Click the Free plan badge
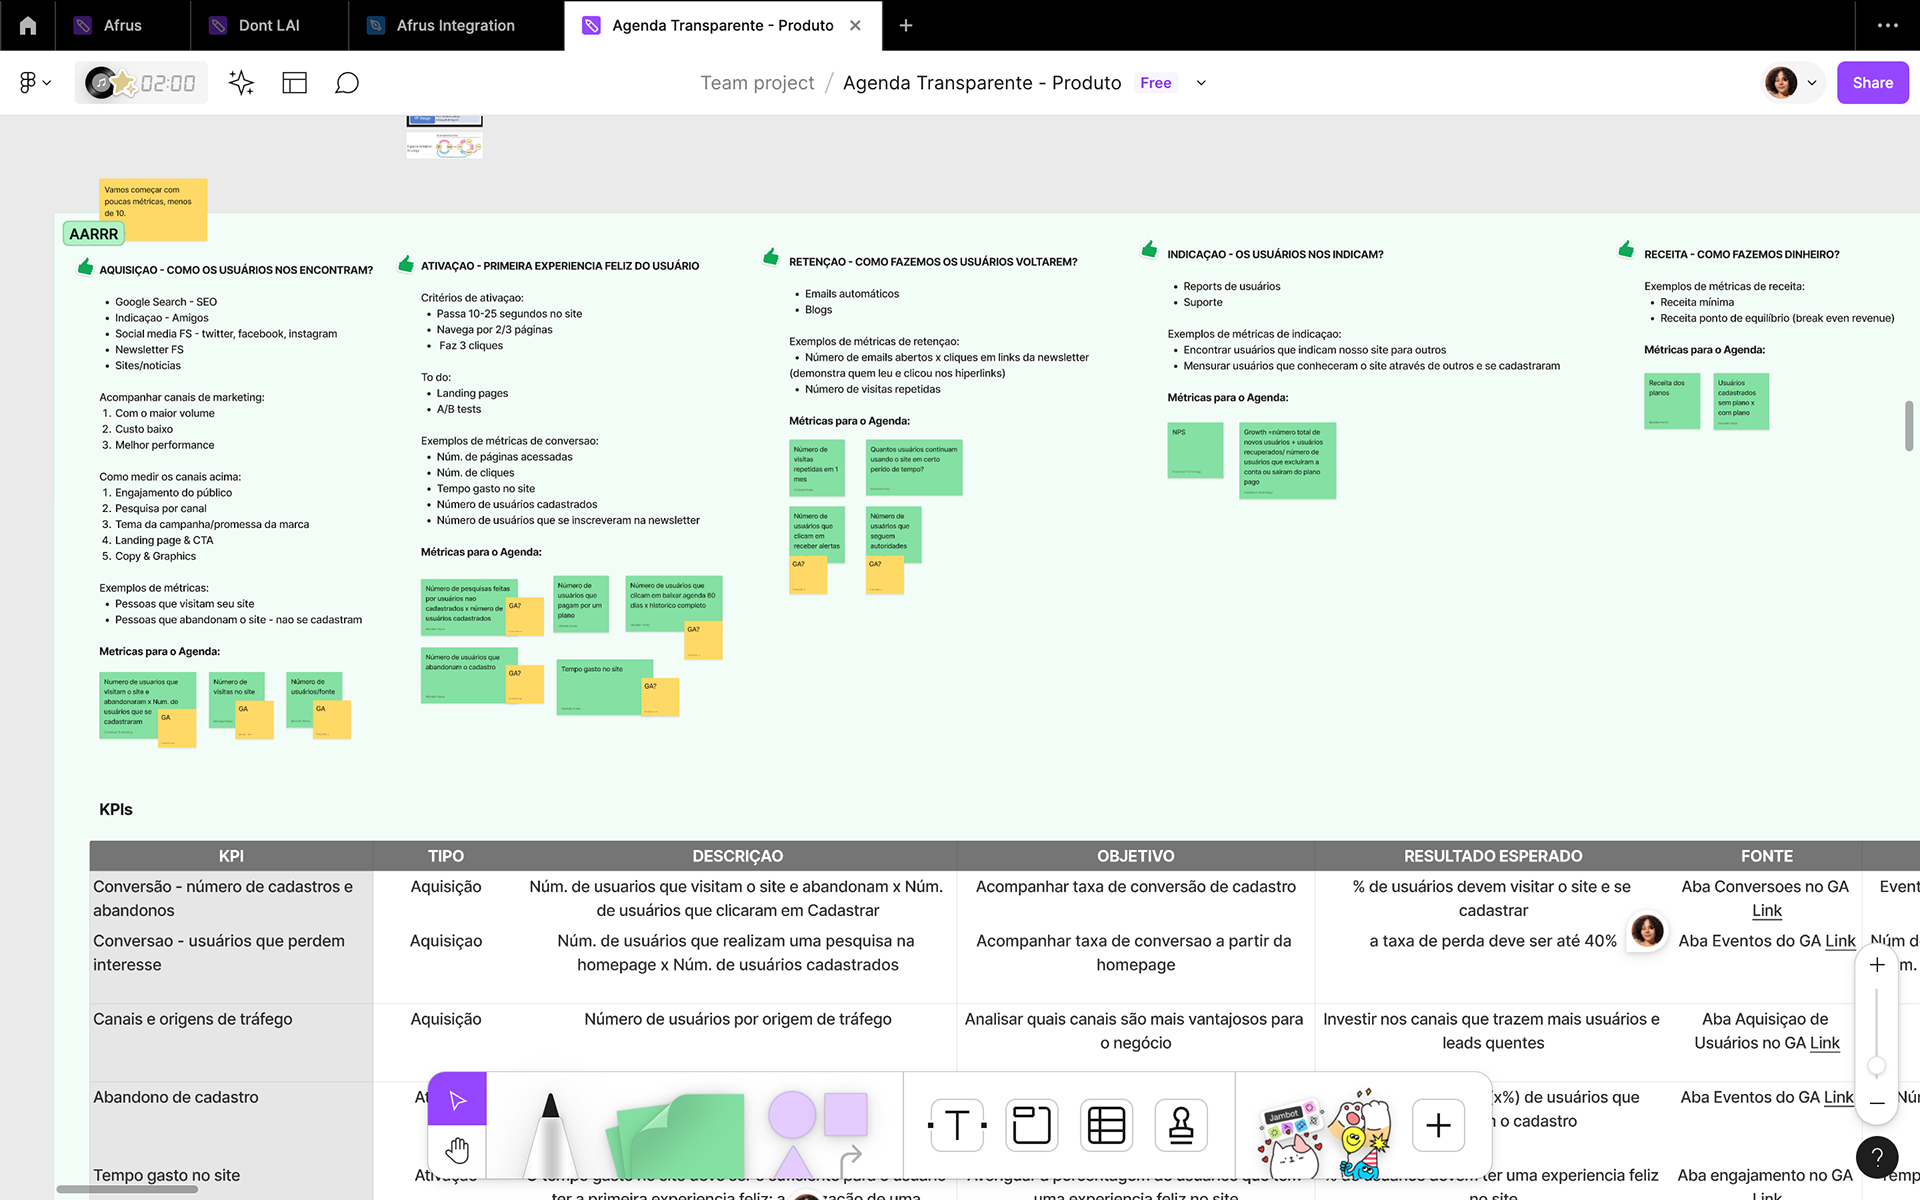The width and height of the screenshot is (1920, 1200). [1155, 83]
